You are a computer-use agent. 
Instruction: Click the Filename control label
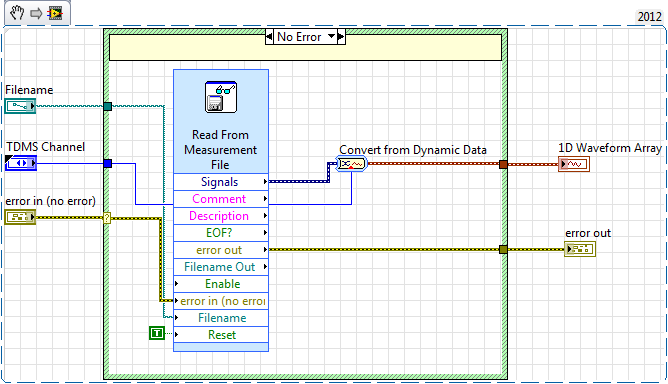(x=29, y=90)
